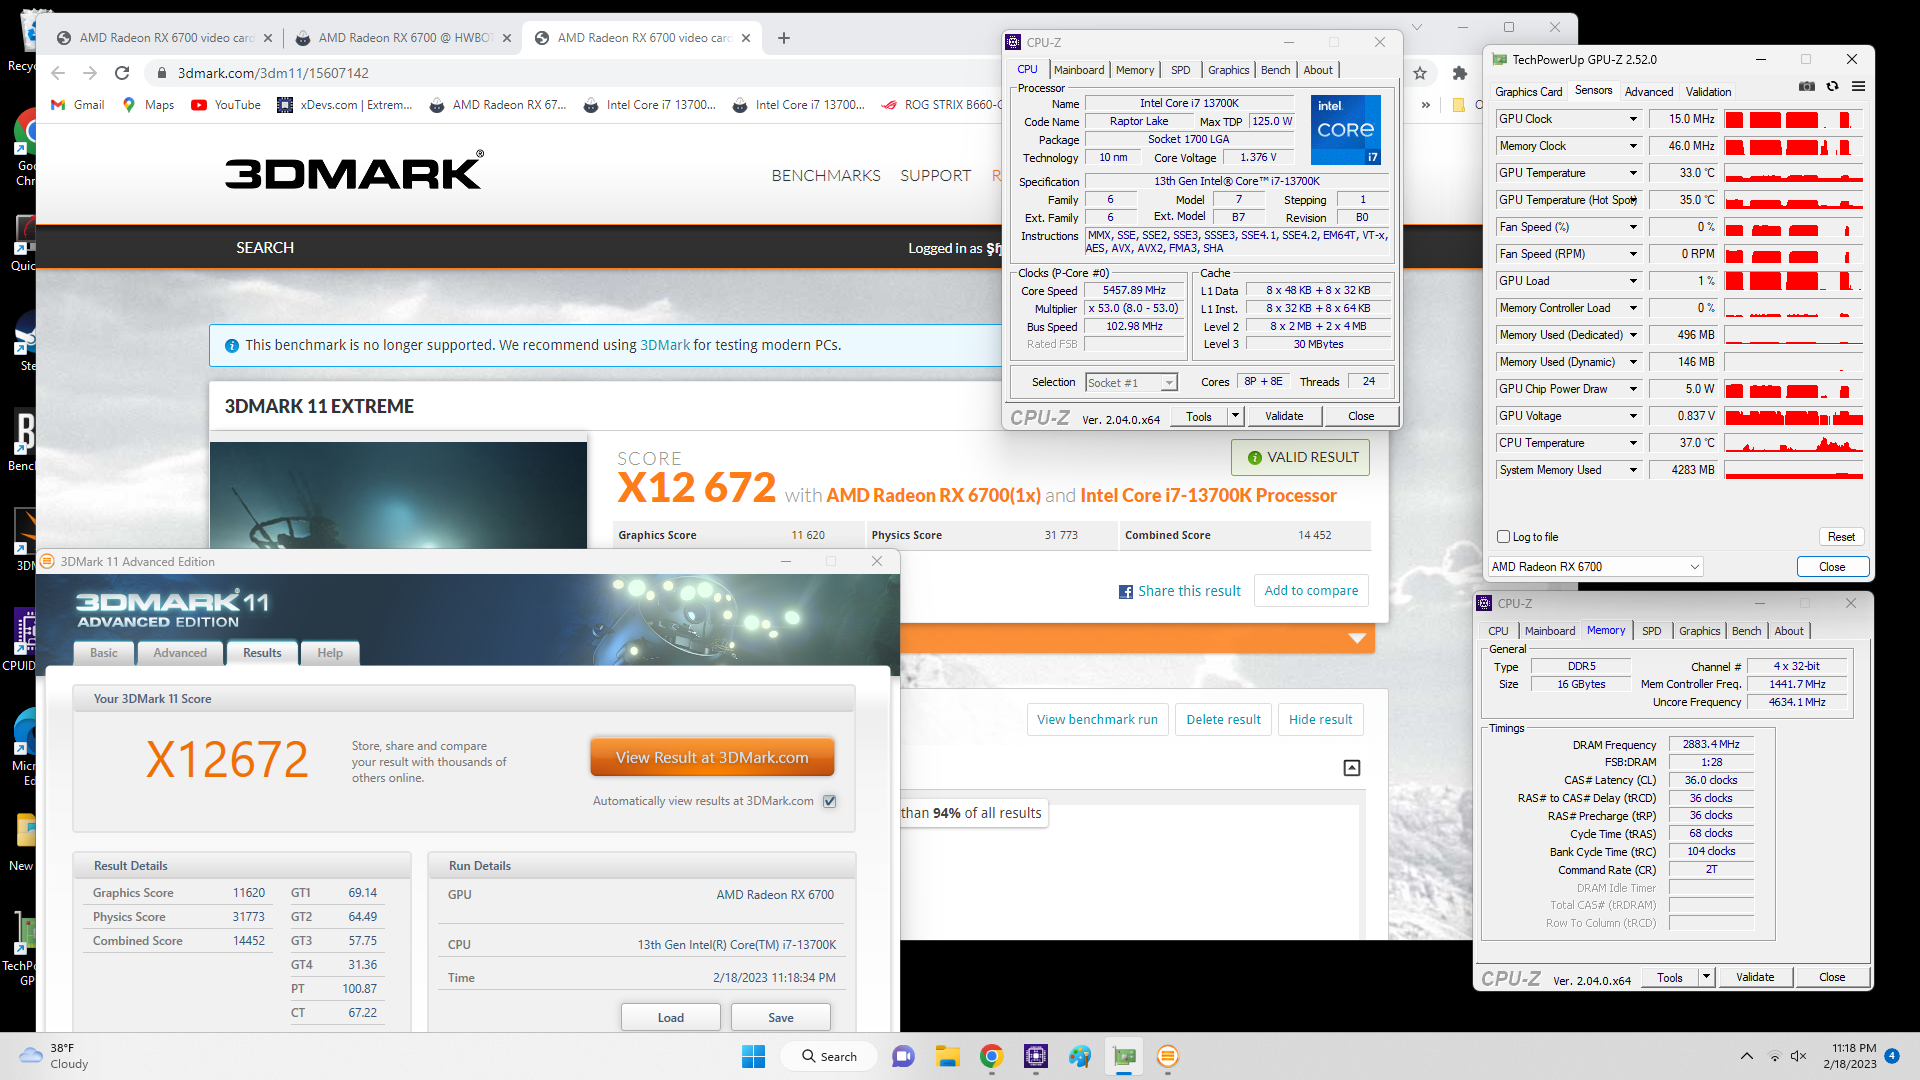Viewport: 1920px width, 1080px height.
Task: Click the Save button in 3DMark 11
Action: (781, 1017)
